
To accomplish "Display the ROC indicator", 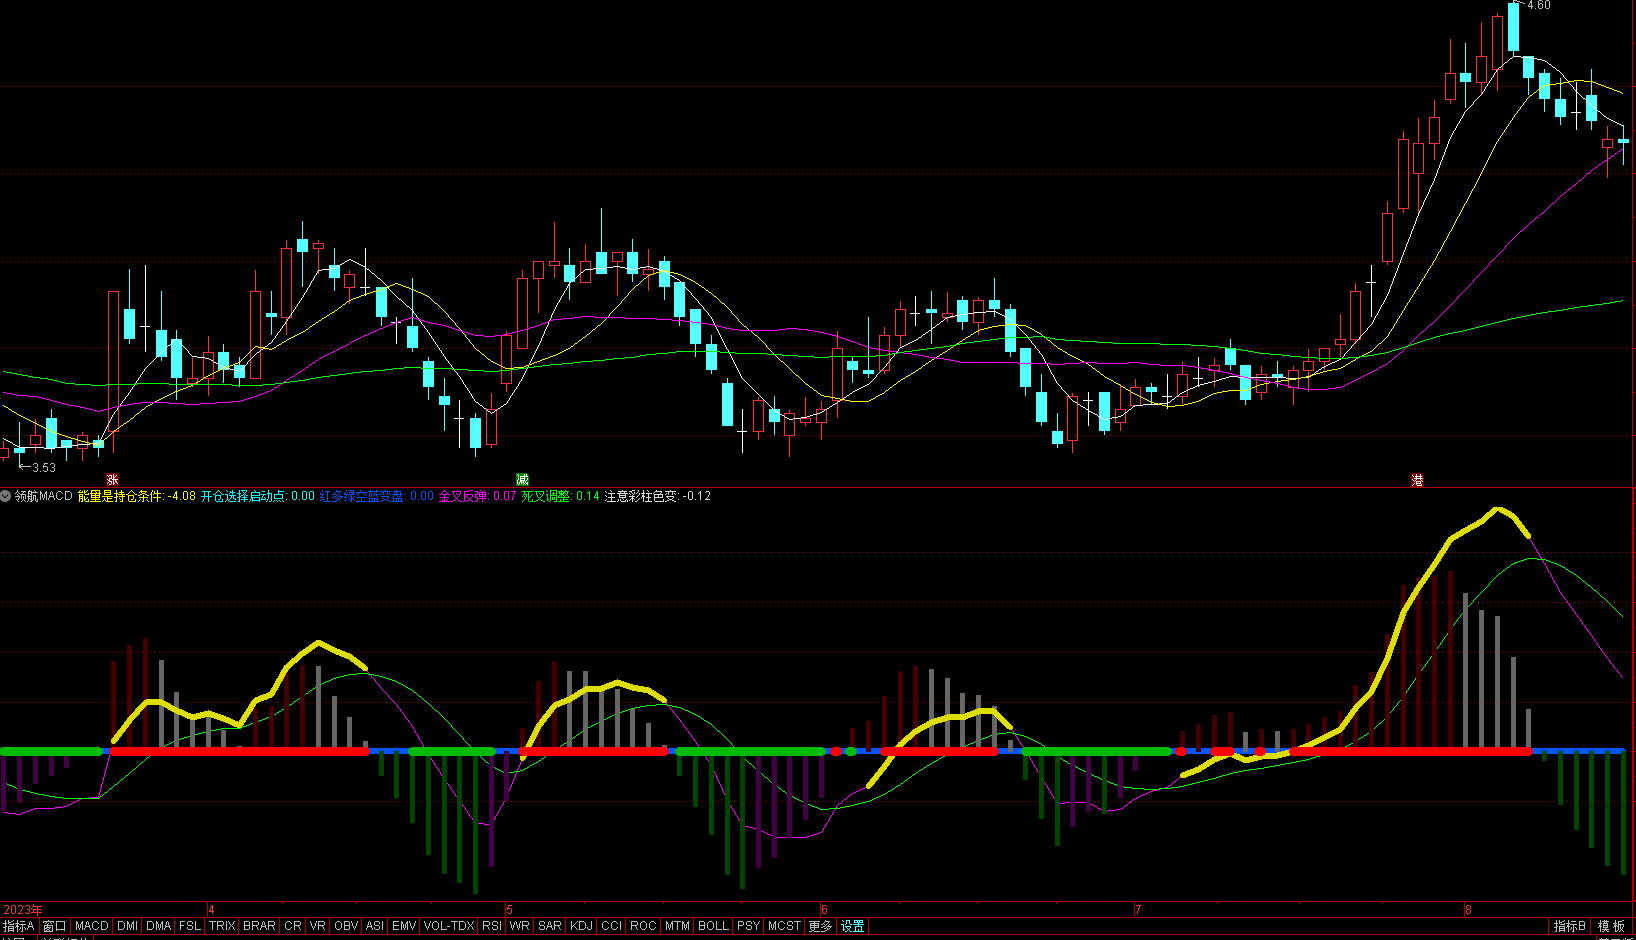I will click(x=643, y=926).
